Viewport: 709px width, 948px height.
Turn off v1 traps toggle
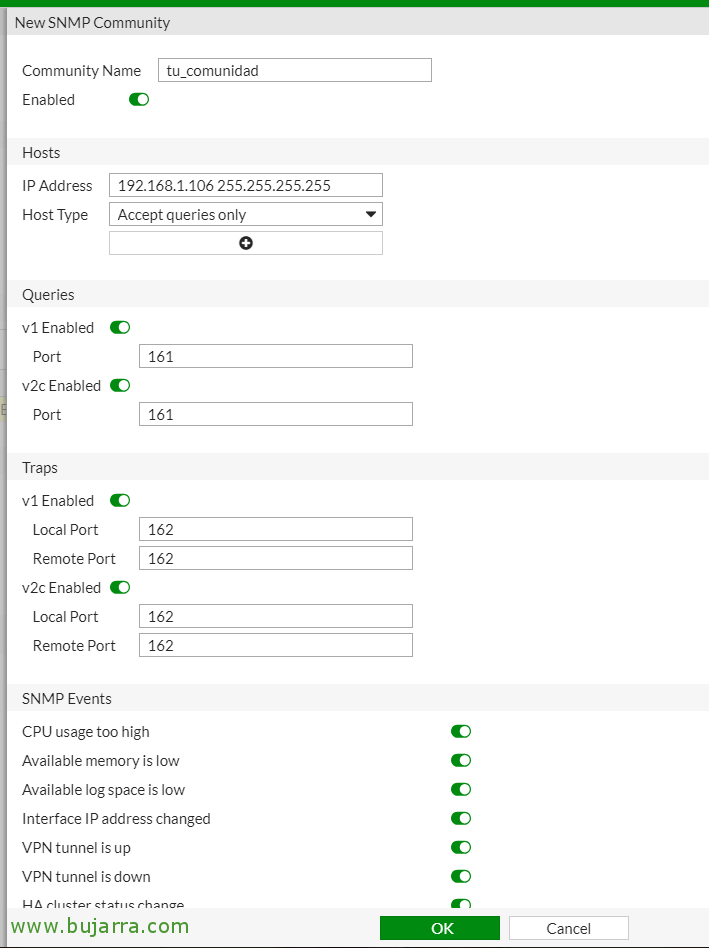point(120,500)
